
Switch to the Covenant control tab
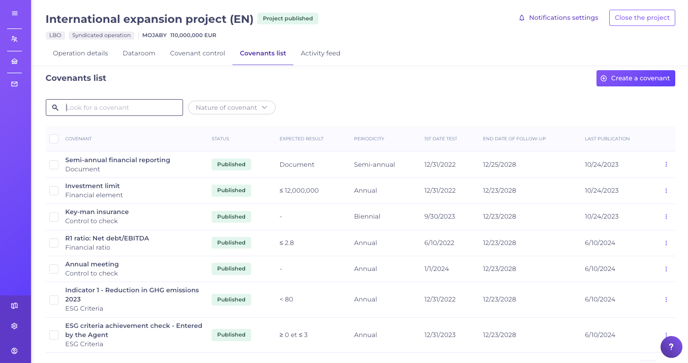197,53
